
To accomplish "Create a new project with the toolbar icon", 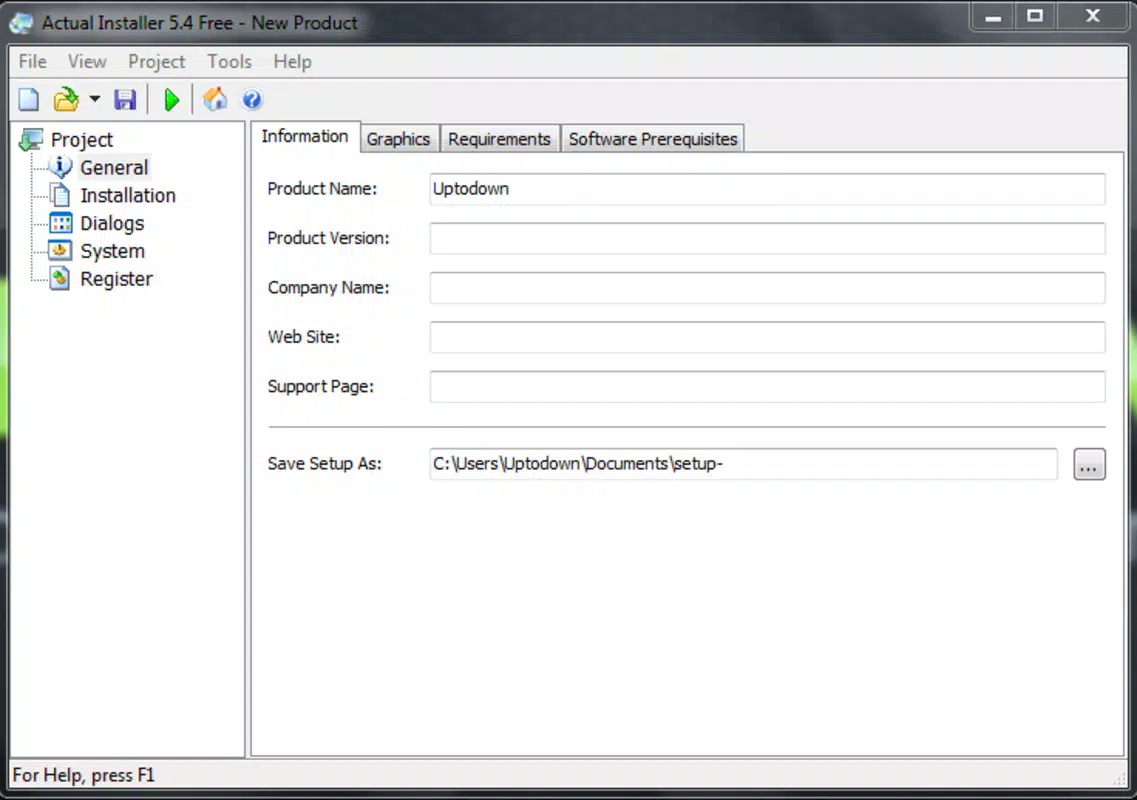I will point(29,99).
